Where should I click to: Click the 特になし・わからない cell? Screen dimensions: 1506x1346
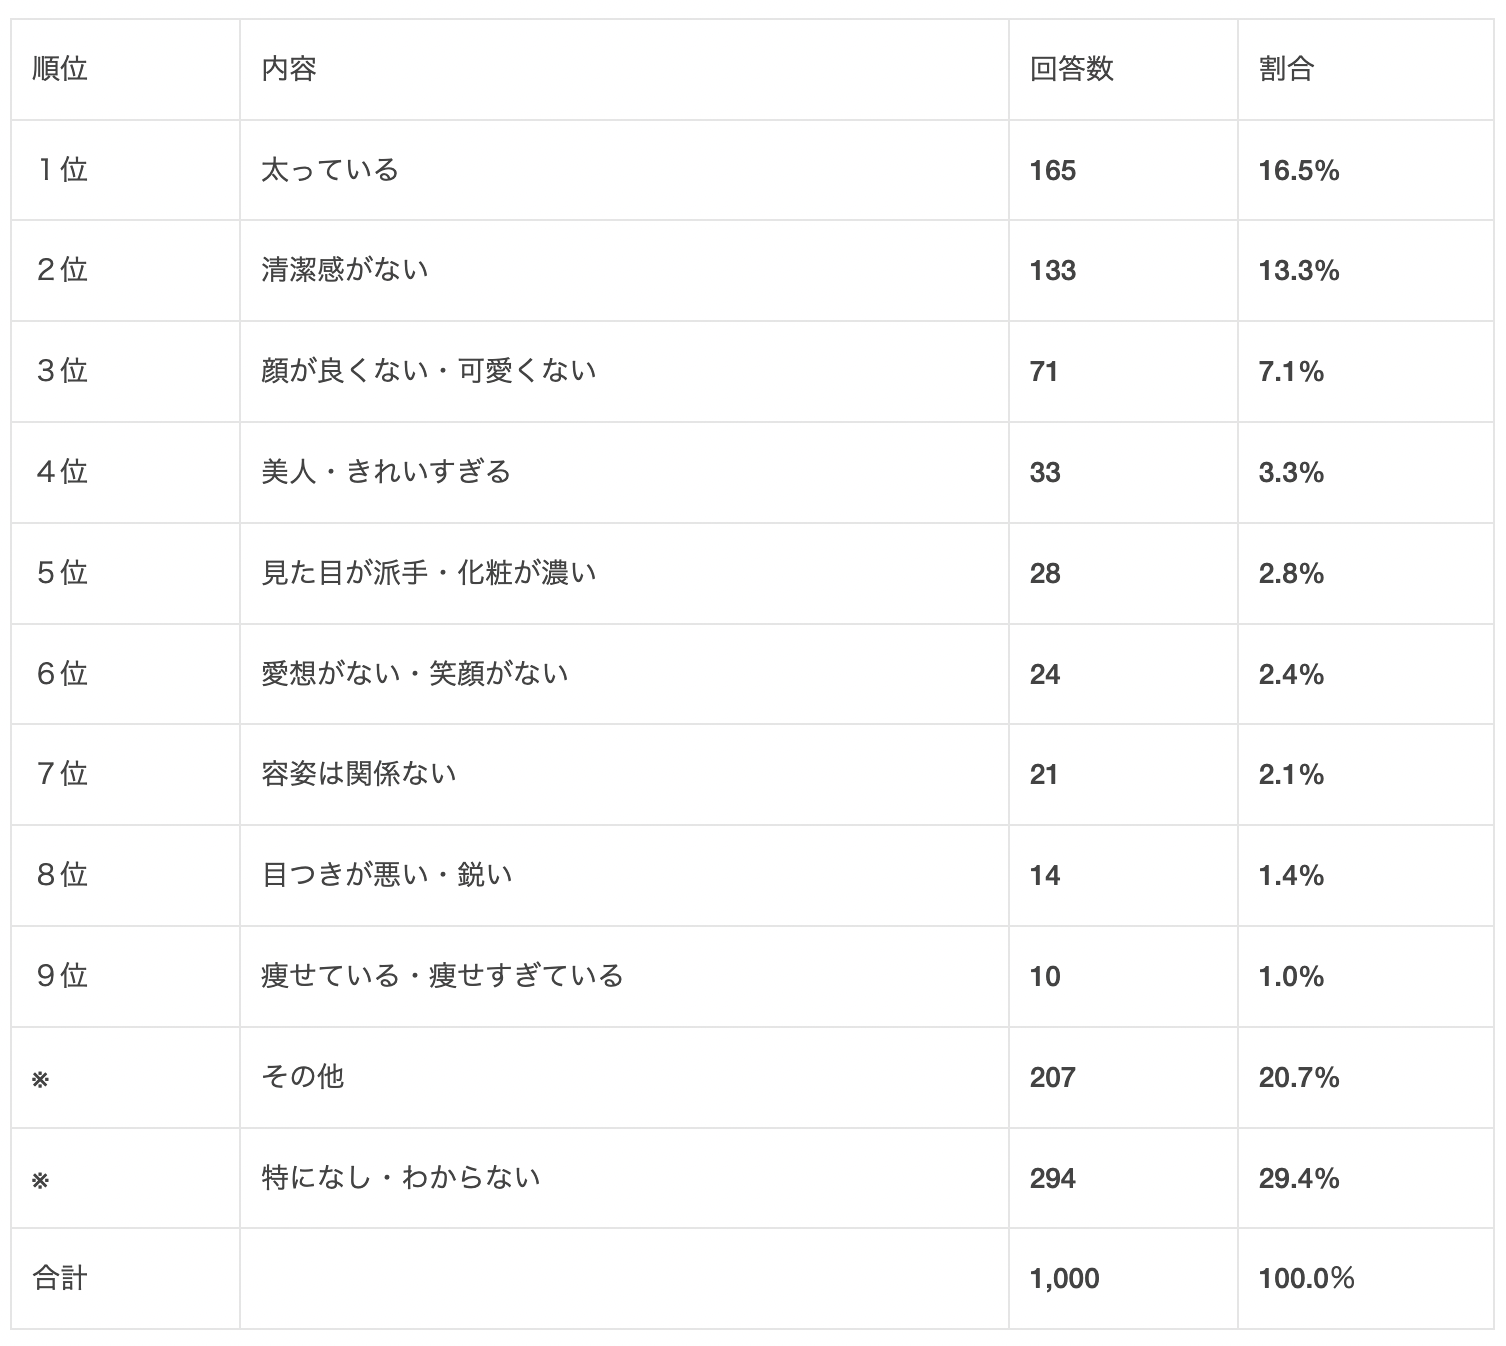point(401,1178)
